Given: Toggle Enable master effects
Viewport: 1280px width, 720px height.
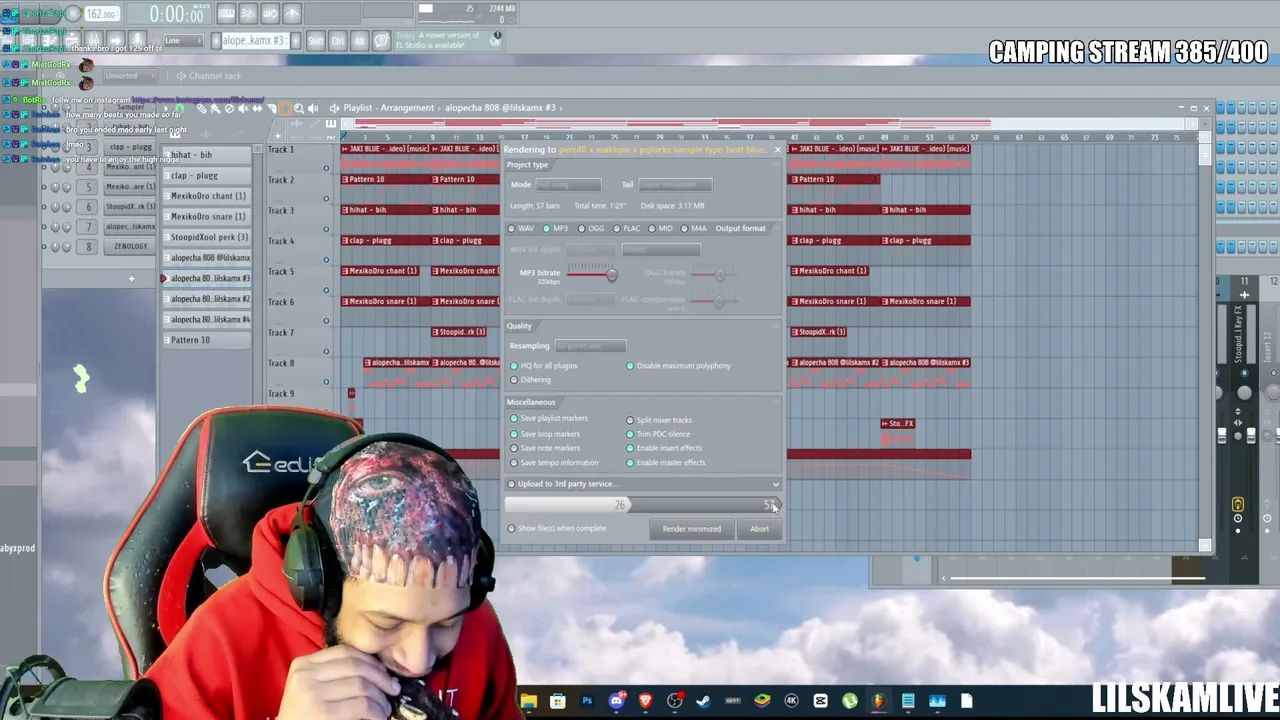Looking at the screenshot, I should coord(666,463).
